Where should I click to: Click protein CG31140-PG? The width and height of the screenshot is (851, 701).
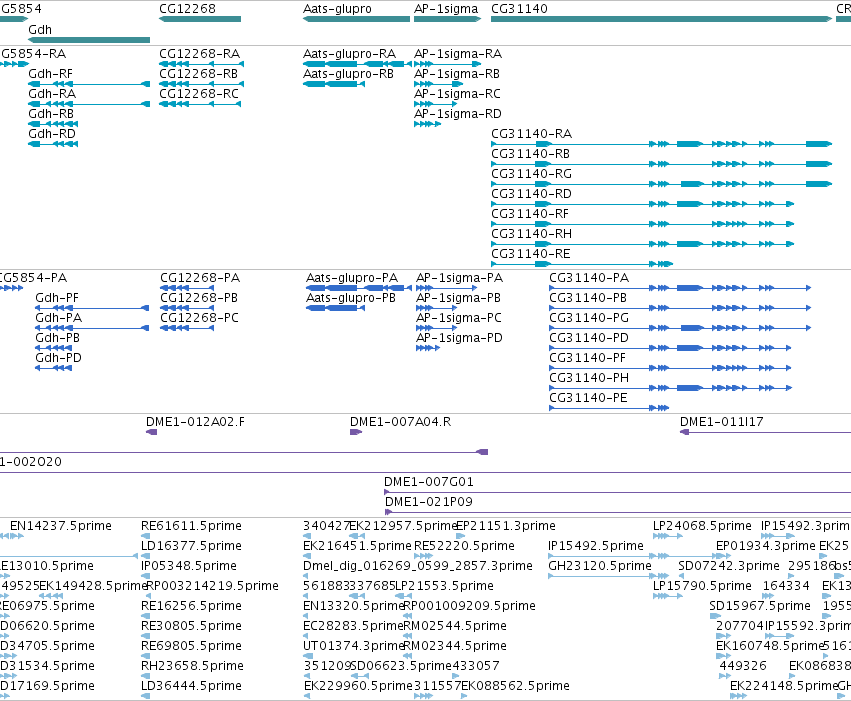pos(589,318)
